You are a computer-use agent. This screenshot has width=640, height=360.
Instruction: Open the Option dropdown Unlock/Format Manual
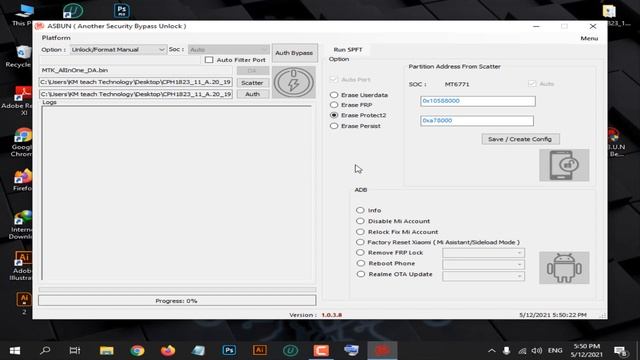pos(118,49)
